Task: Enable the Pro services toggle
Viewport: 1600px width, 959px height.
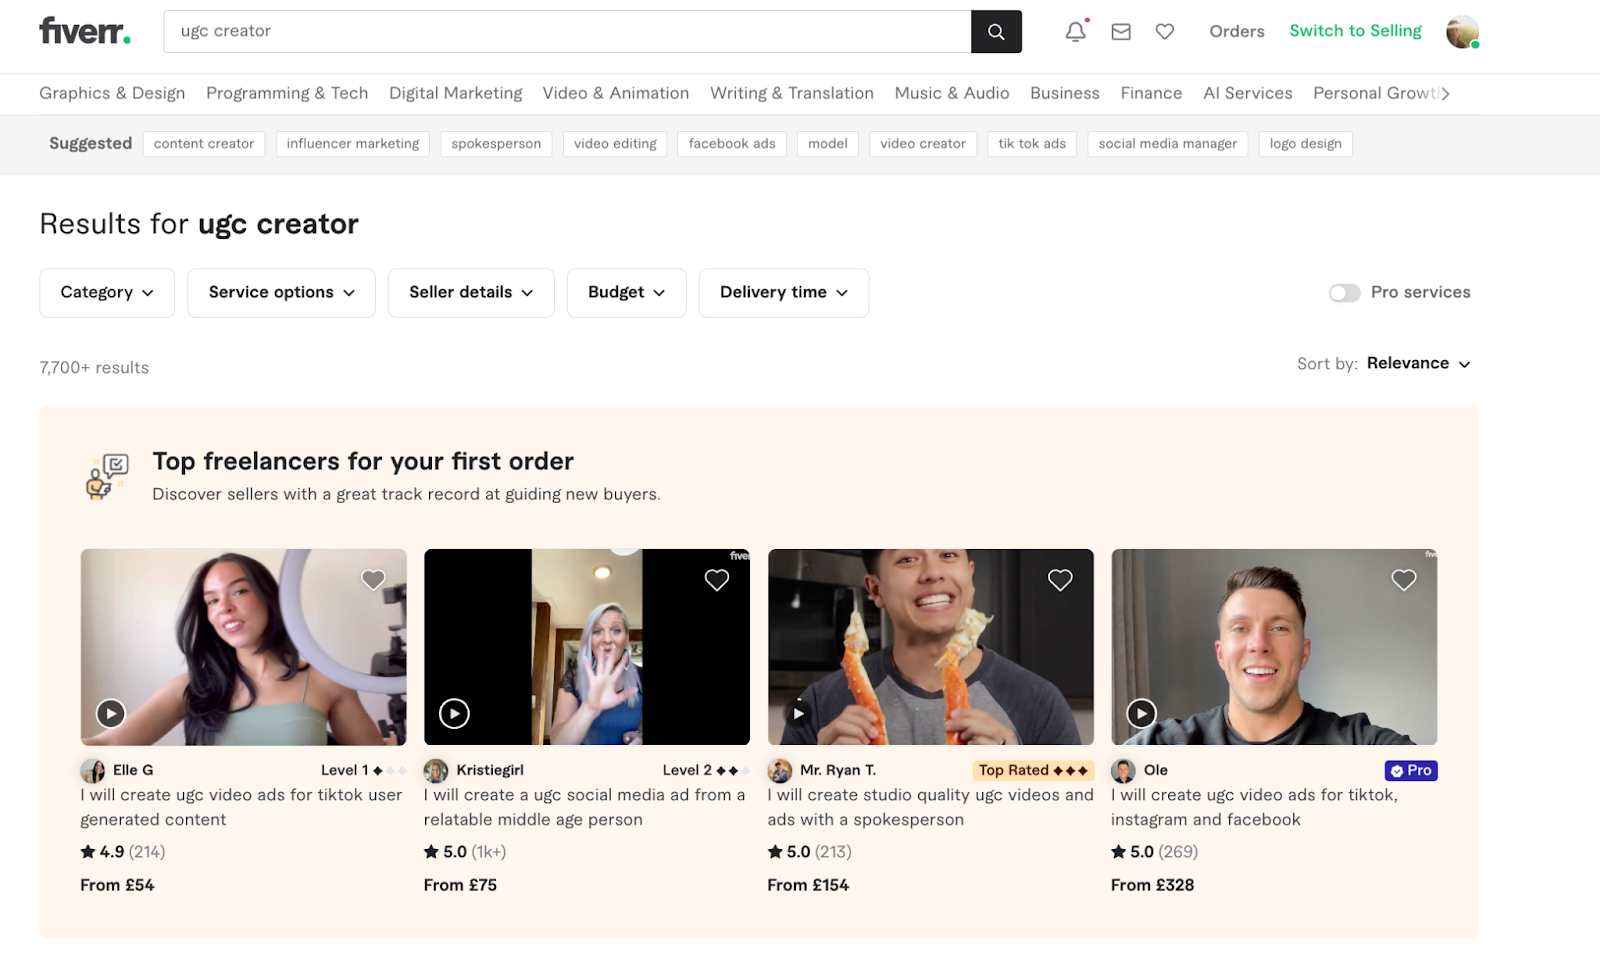Action: pos(1345,292)
